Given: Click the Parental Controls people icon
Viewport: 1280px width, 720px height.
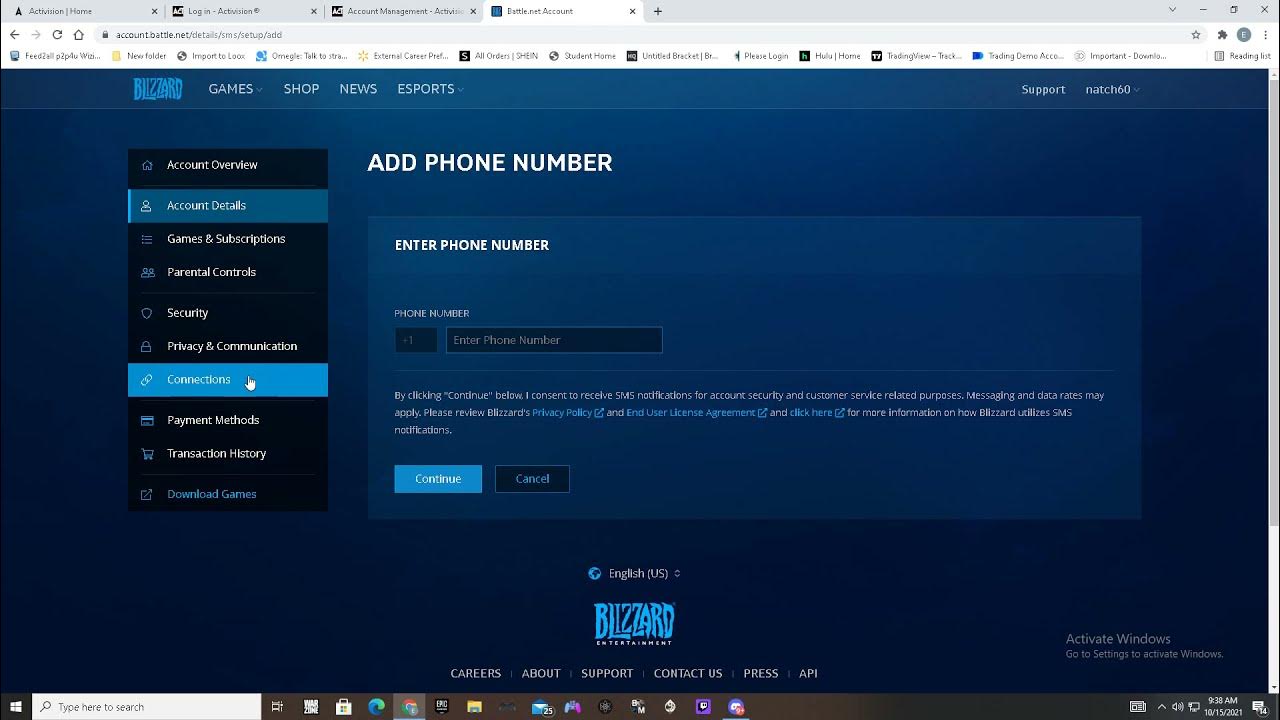Looking at the screenshot, I should [x=147, y=272].
